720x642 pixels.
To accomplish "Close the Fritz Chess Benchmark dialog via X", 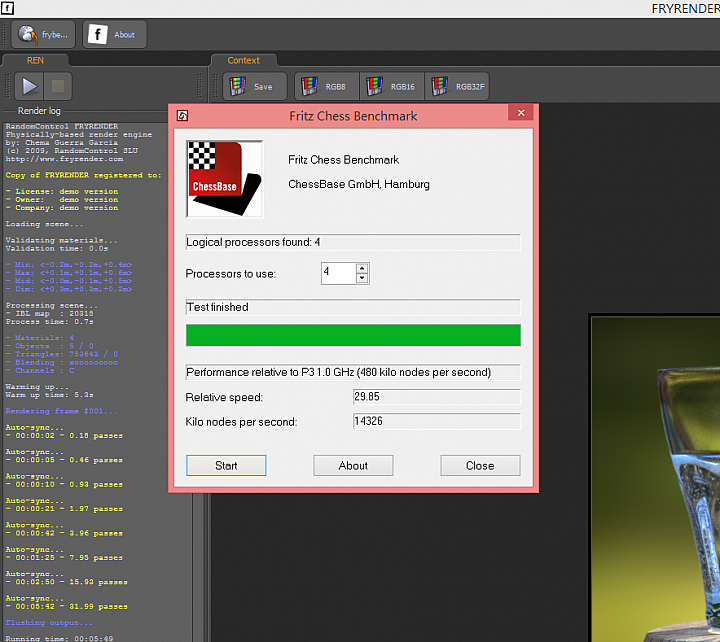I will click(x=521, y=113).
